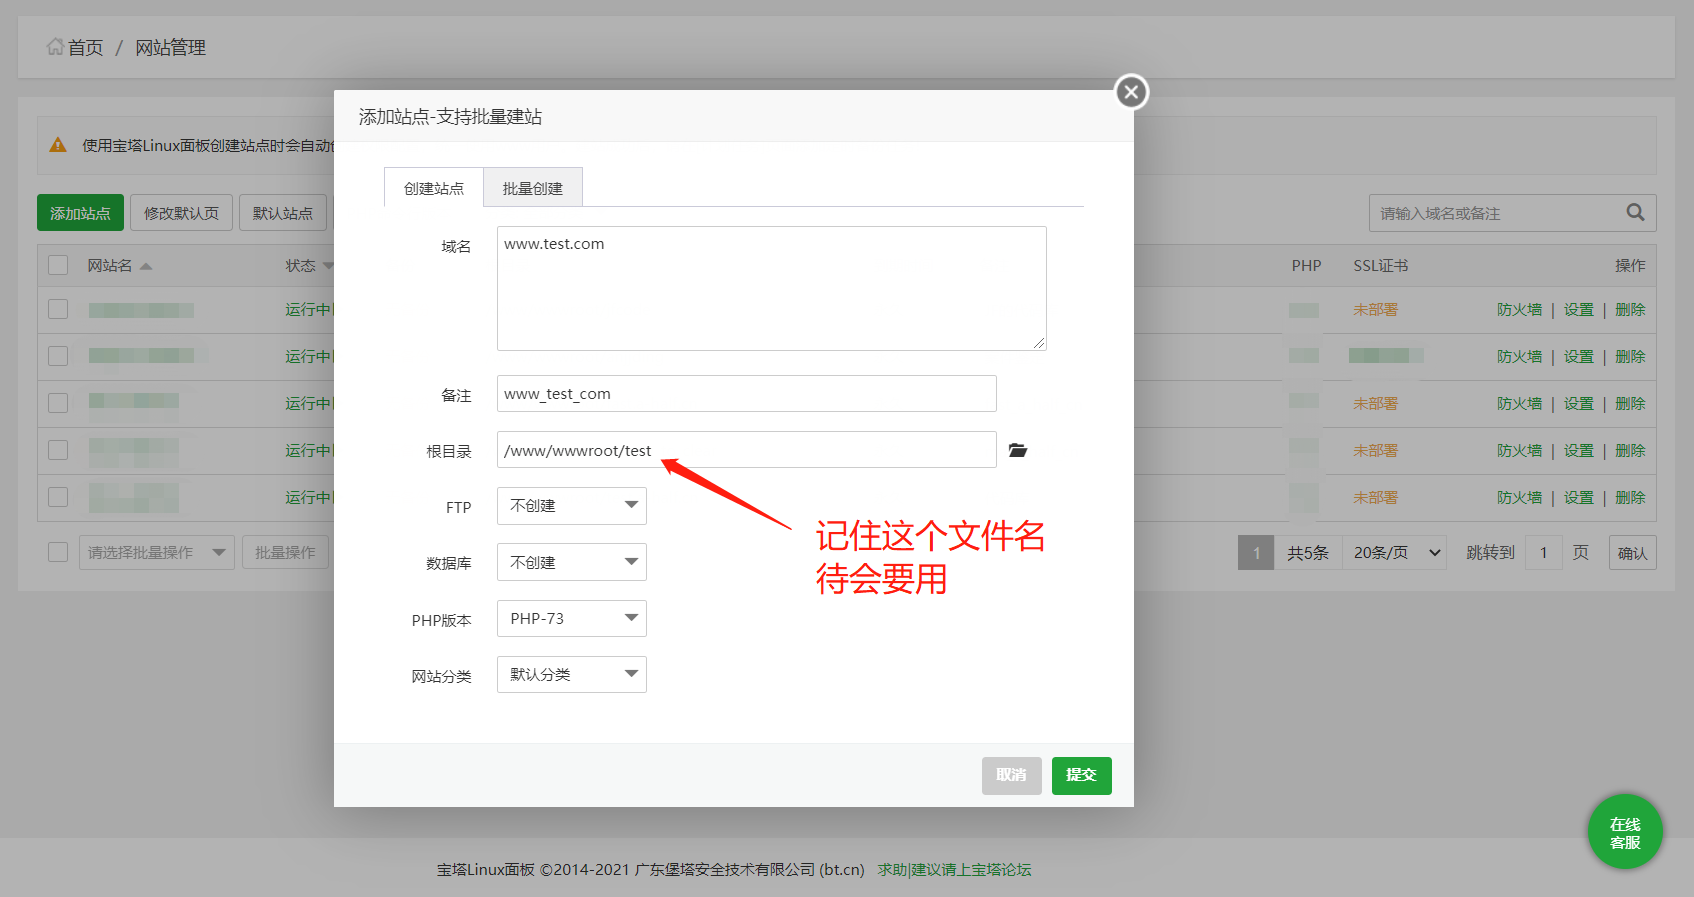
Task: Open 设置 for the second site row
Action: 1578,357
